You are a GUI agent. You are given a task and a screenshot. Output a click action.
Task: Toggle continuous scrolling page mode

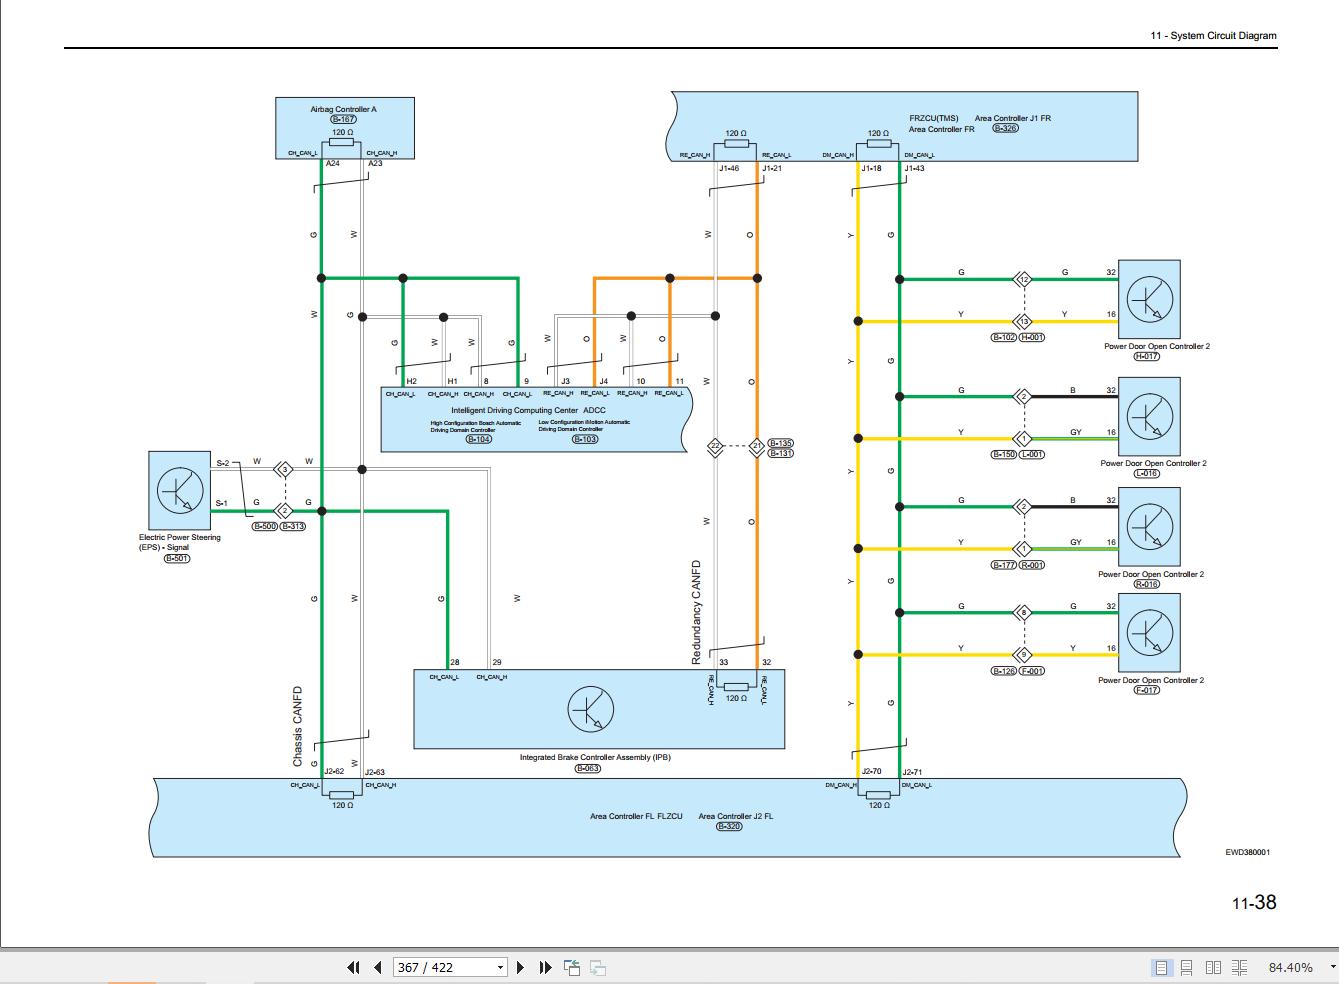pyautogui.click(x=1188, y=968)
